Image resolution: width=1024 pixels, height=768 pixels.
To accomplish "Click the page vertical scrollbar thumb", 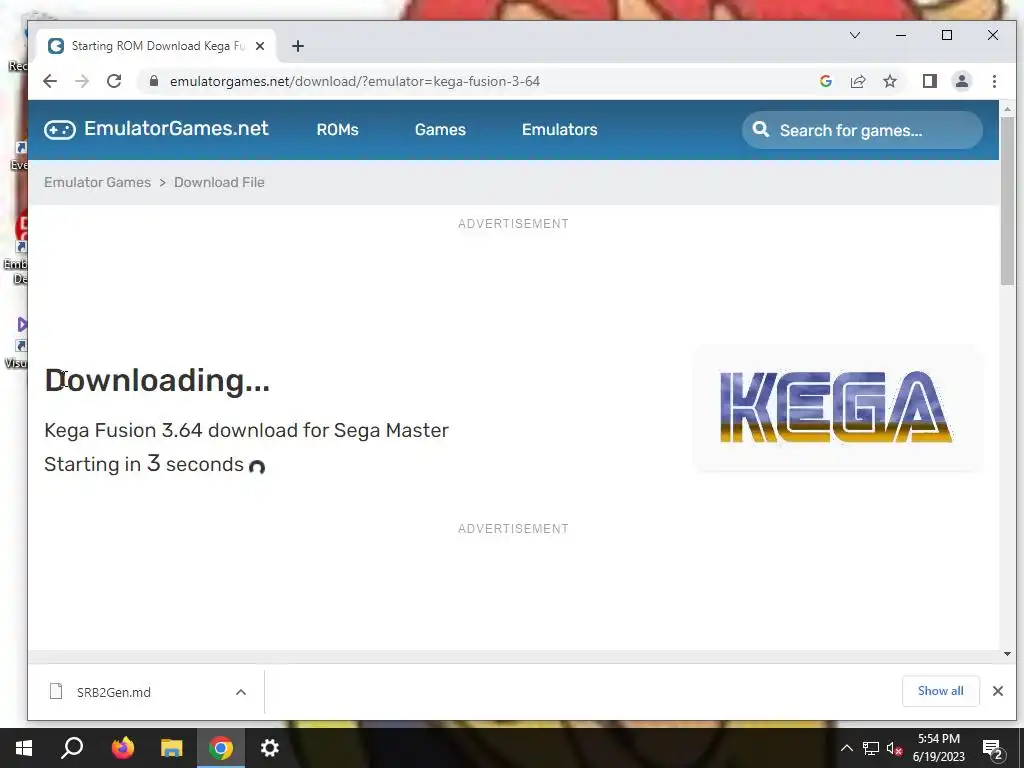I will click(x=1007, y=200).
